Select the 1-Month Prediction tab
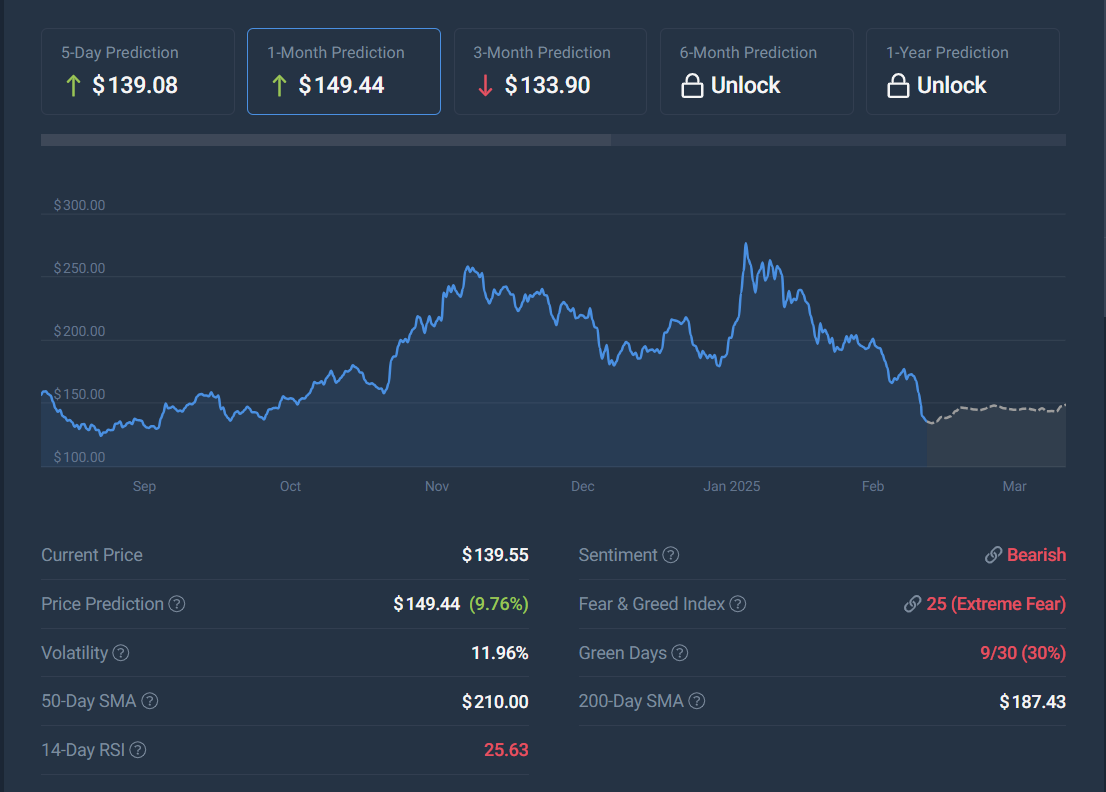Viewport: 1106px width, 792px height. pos(344,71)
